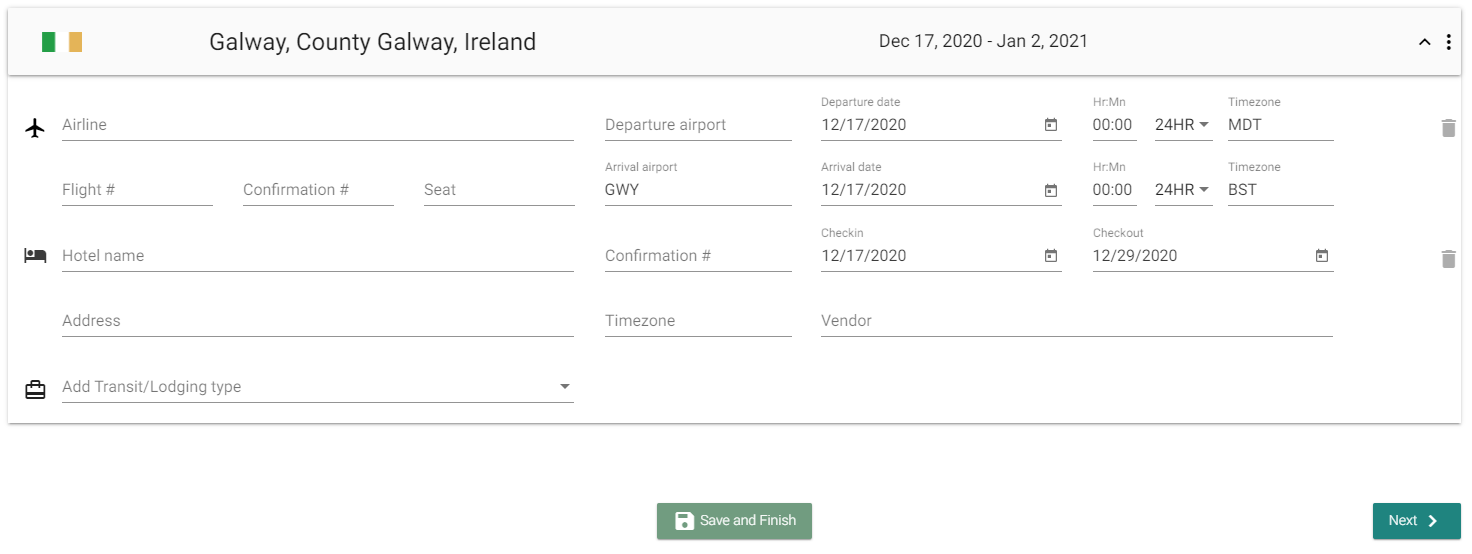Click the Save and Finish button
The image size is (1472, 554).
(734, 521)
